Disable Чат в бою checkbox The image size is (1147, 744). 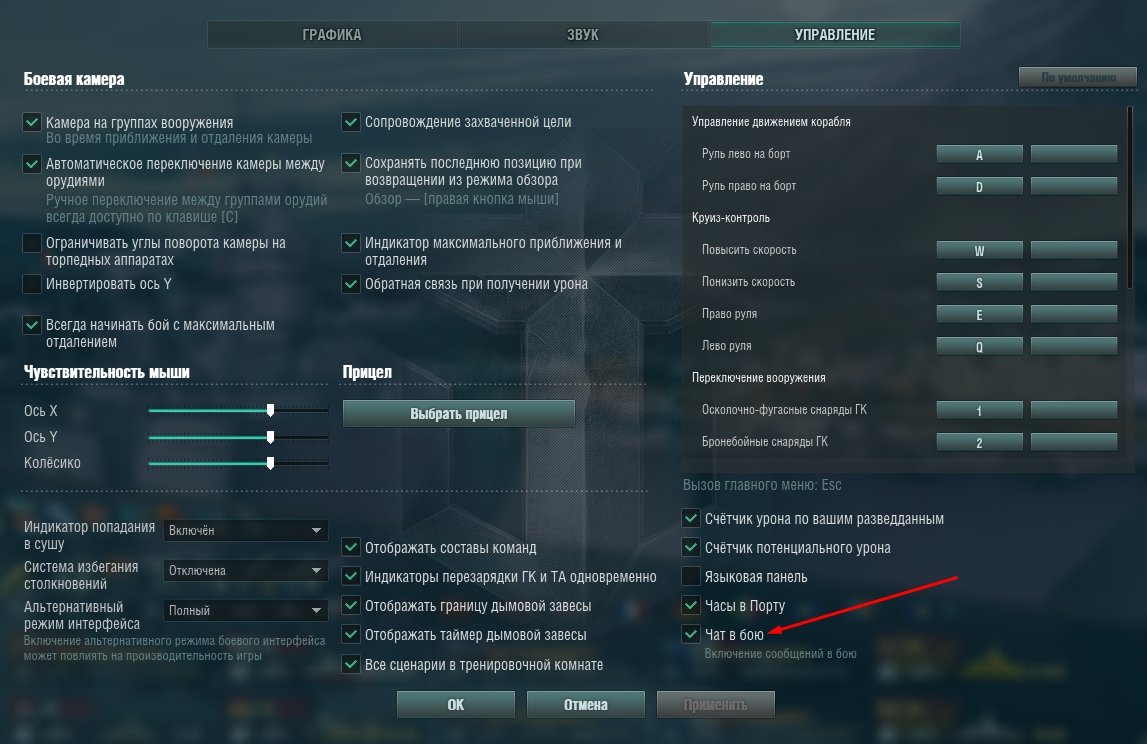691,634
